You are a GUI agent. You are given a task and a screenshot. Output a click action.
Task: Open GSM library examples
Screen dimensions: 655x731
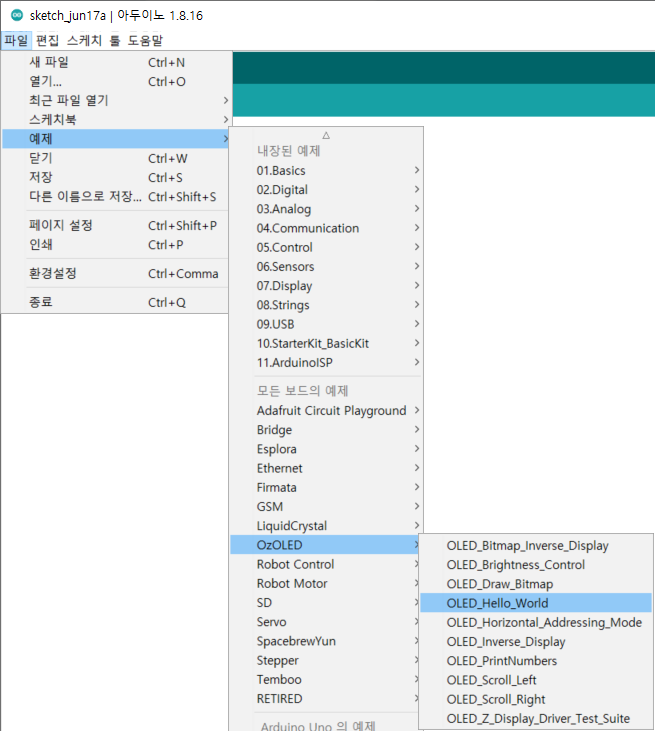coord(326,506)
